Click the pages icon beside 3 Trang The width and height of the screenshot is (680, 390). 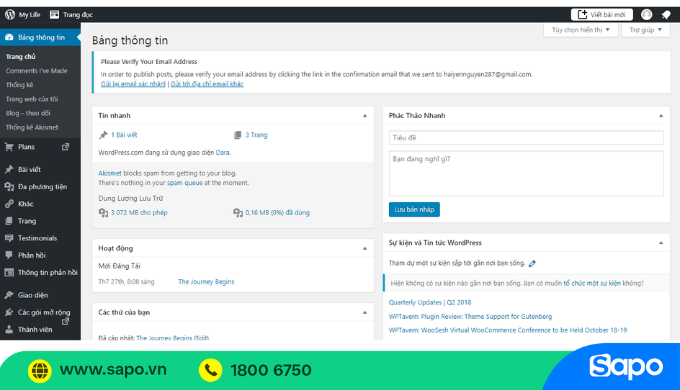pyautogui.click(x=237, y=135)
